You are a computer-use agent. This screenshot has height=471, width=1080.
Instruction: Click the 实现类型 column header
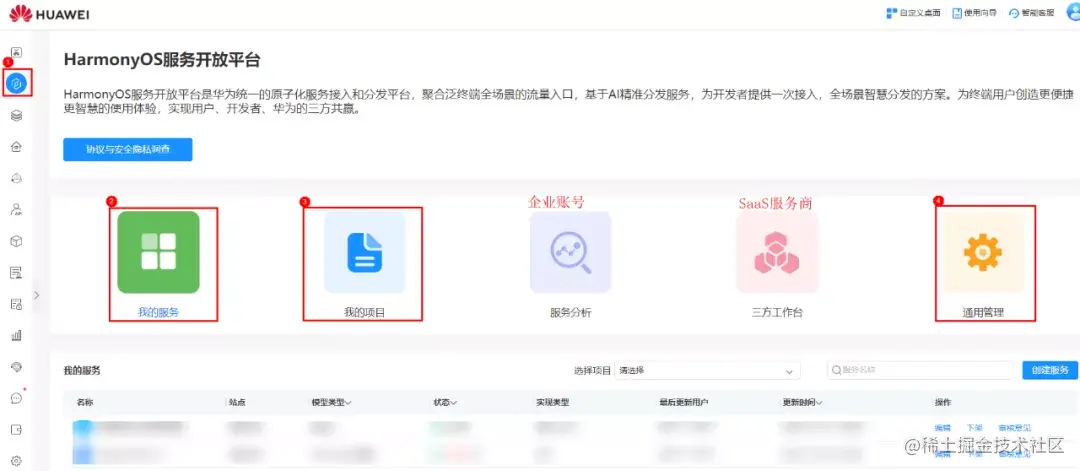pyautogui.click(x=552, y=403)
